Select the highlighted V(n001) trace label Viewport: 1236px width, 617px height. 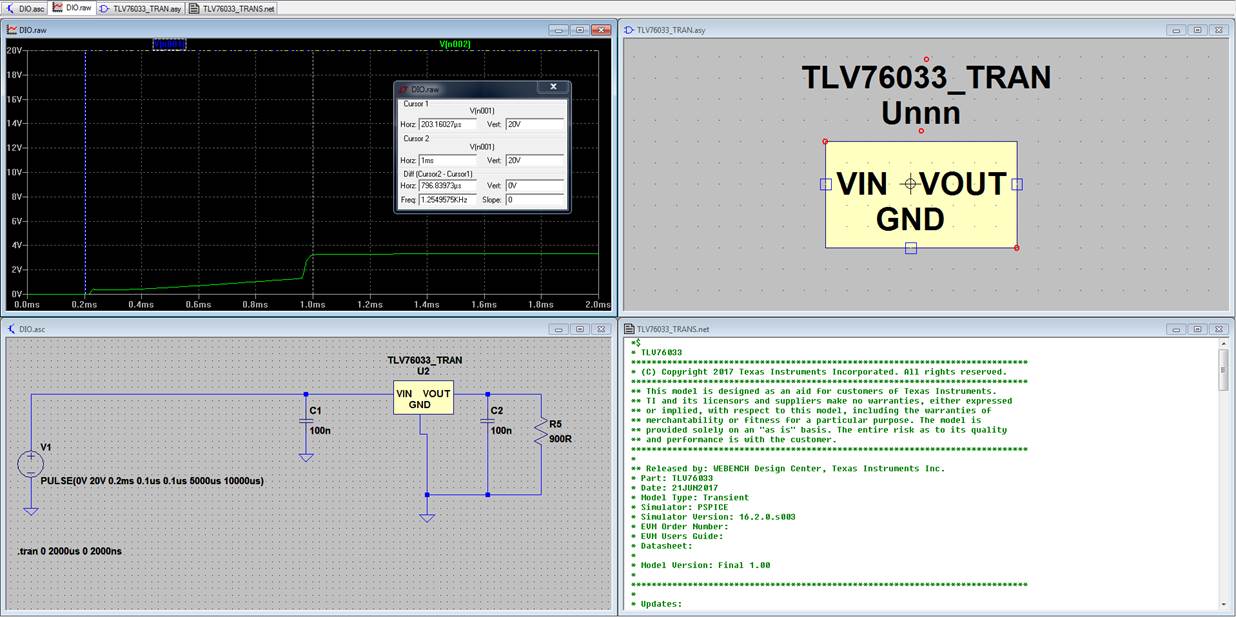coord(169,44)
